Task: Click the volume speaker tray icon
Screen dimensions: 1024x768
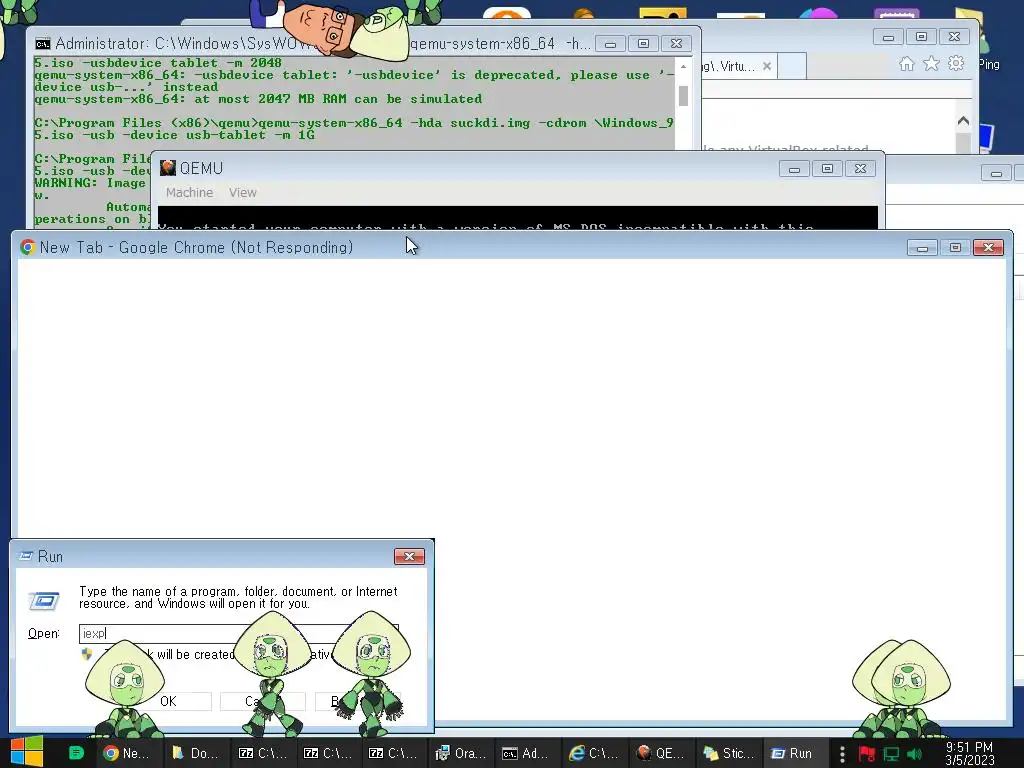Action: click(x=914, y=754)
